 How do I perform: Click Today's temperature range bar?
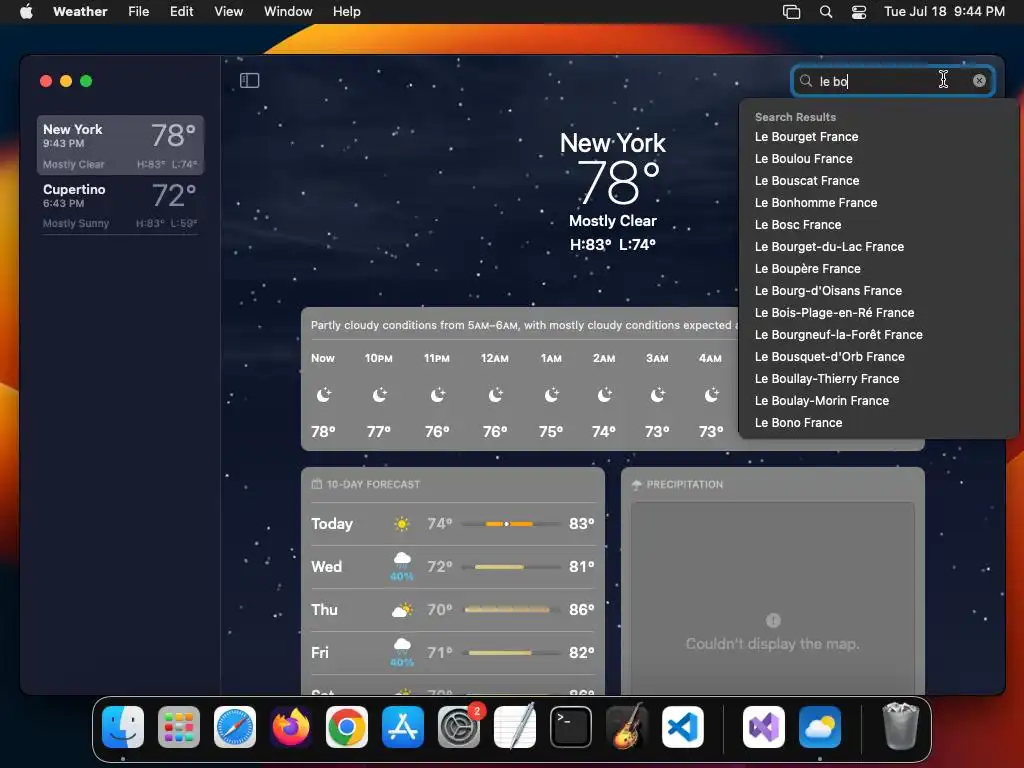511,524
